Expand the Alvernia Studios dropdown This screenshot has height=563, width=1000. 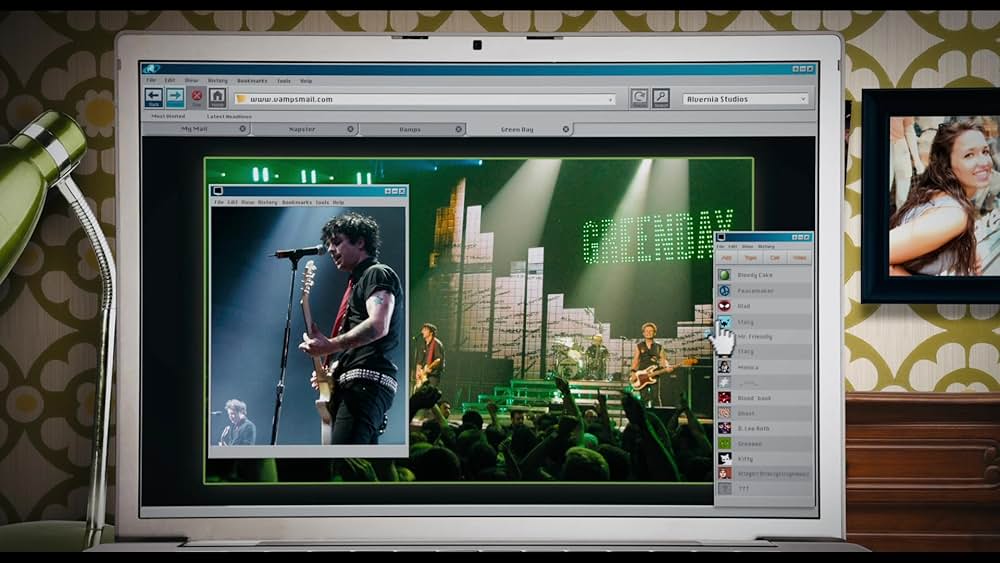[x=803, y=99]
